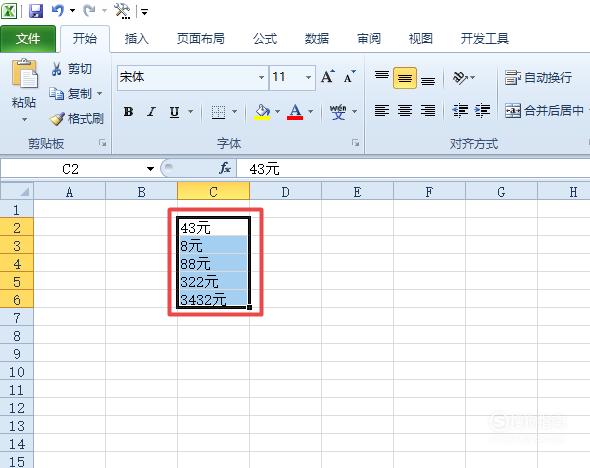Open Customize Quick Access Toolbar dropdown

click(144, 12)
